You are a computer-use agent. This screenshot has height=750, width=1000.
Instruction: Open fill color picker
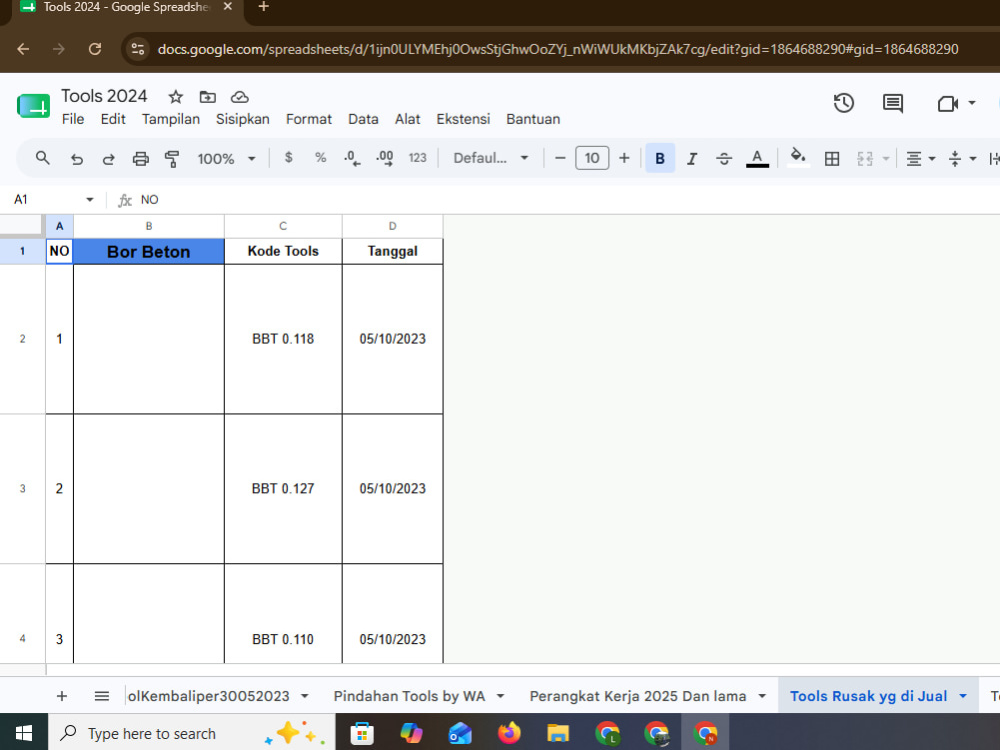tap(798, 158)
